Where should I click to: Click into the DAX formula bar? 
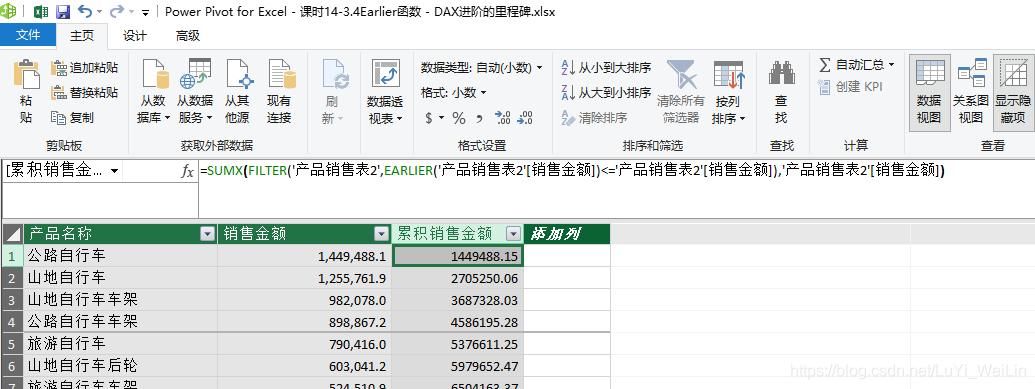click(x=617, y=188)
